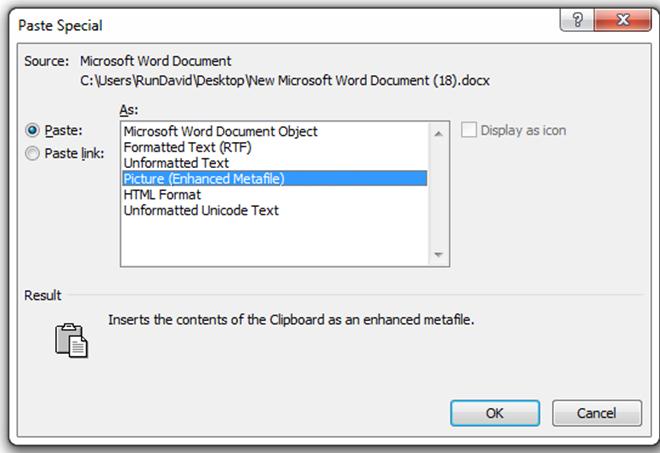Click the source file path text
This screenshot has width=660, height=453.
coord(285,80)
